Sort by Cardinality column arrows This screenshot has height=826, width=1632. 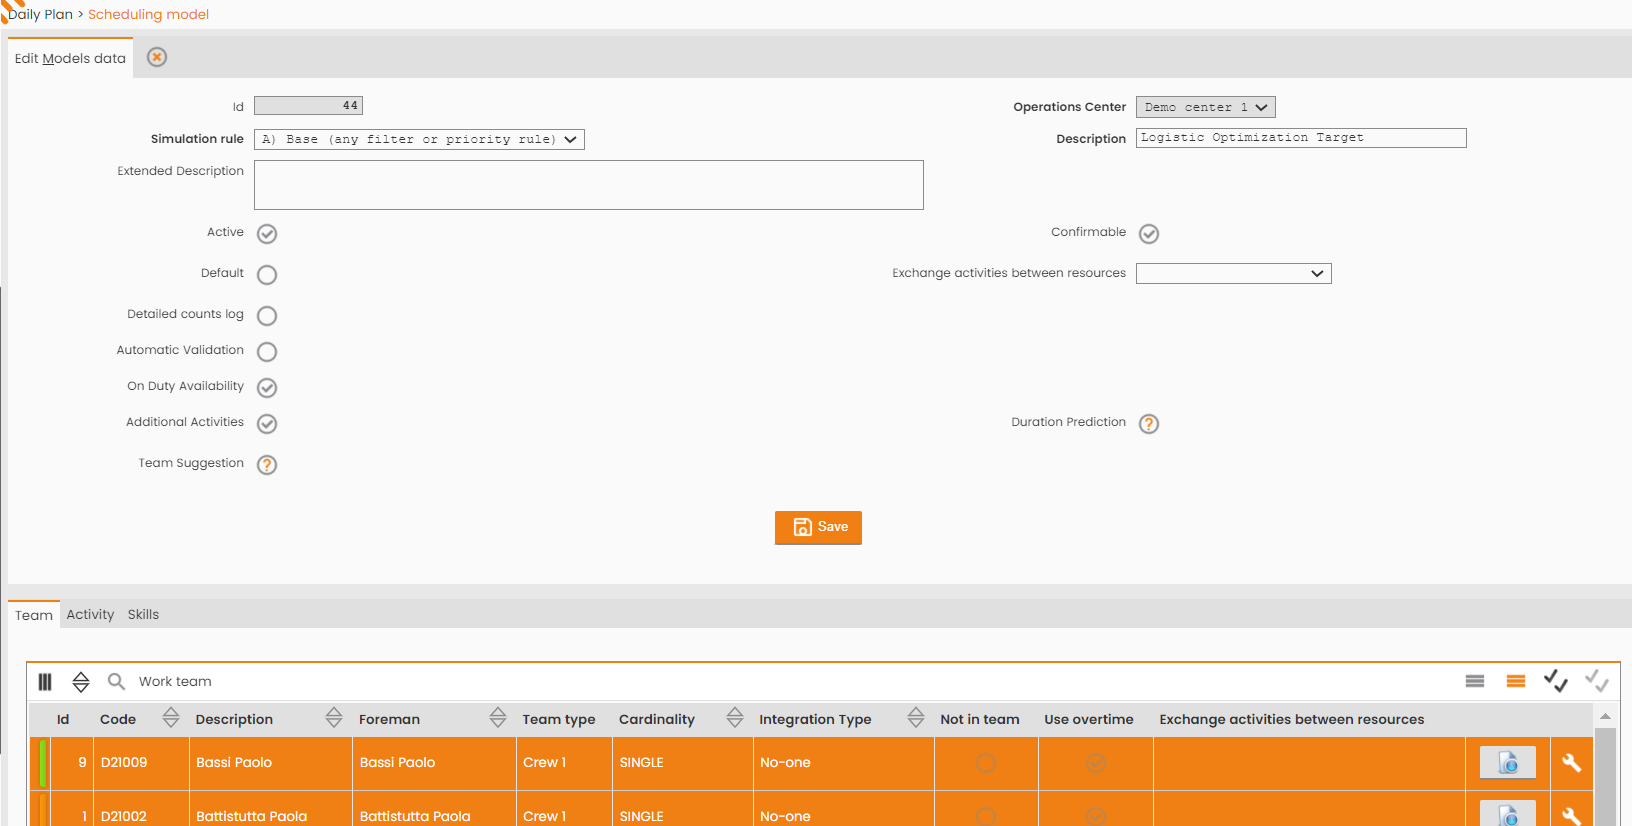pyautogui.click(x=735, y=717)
